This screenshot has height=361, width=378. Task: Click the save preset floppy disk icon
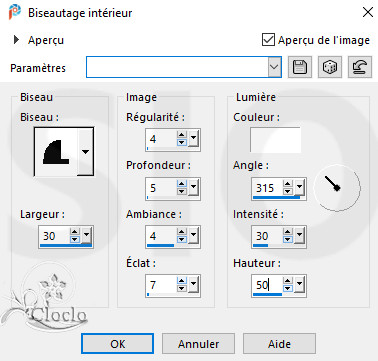click(300, 67)
